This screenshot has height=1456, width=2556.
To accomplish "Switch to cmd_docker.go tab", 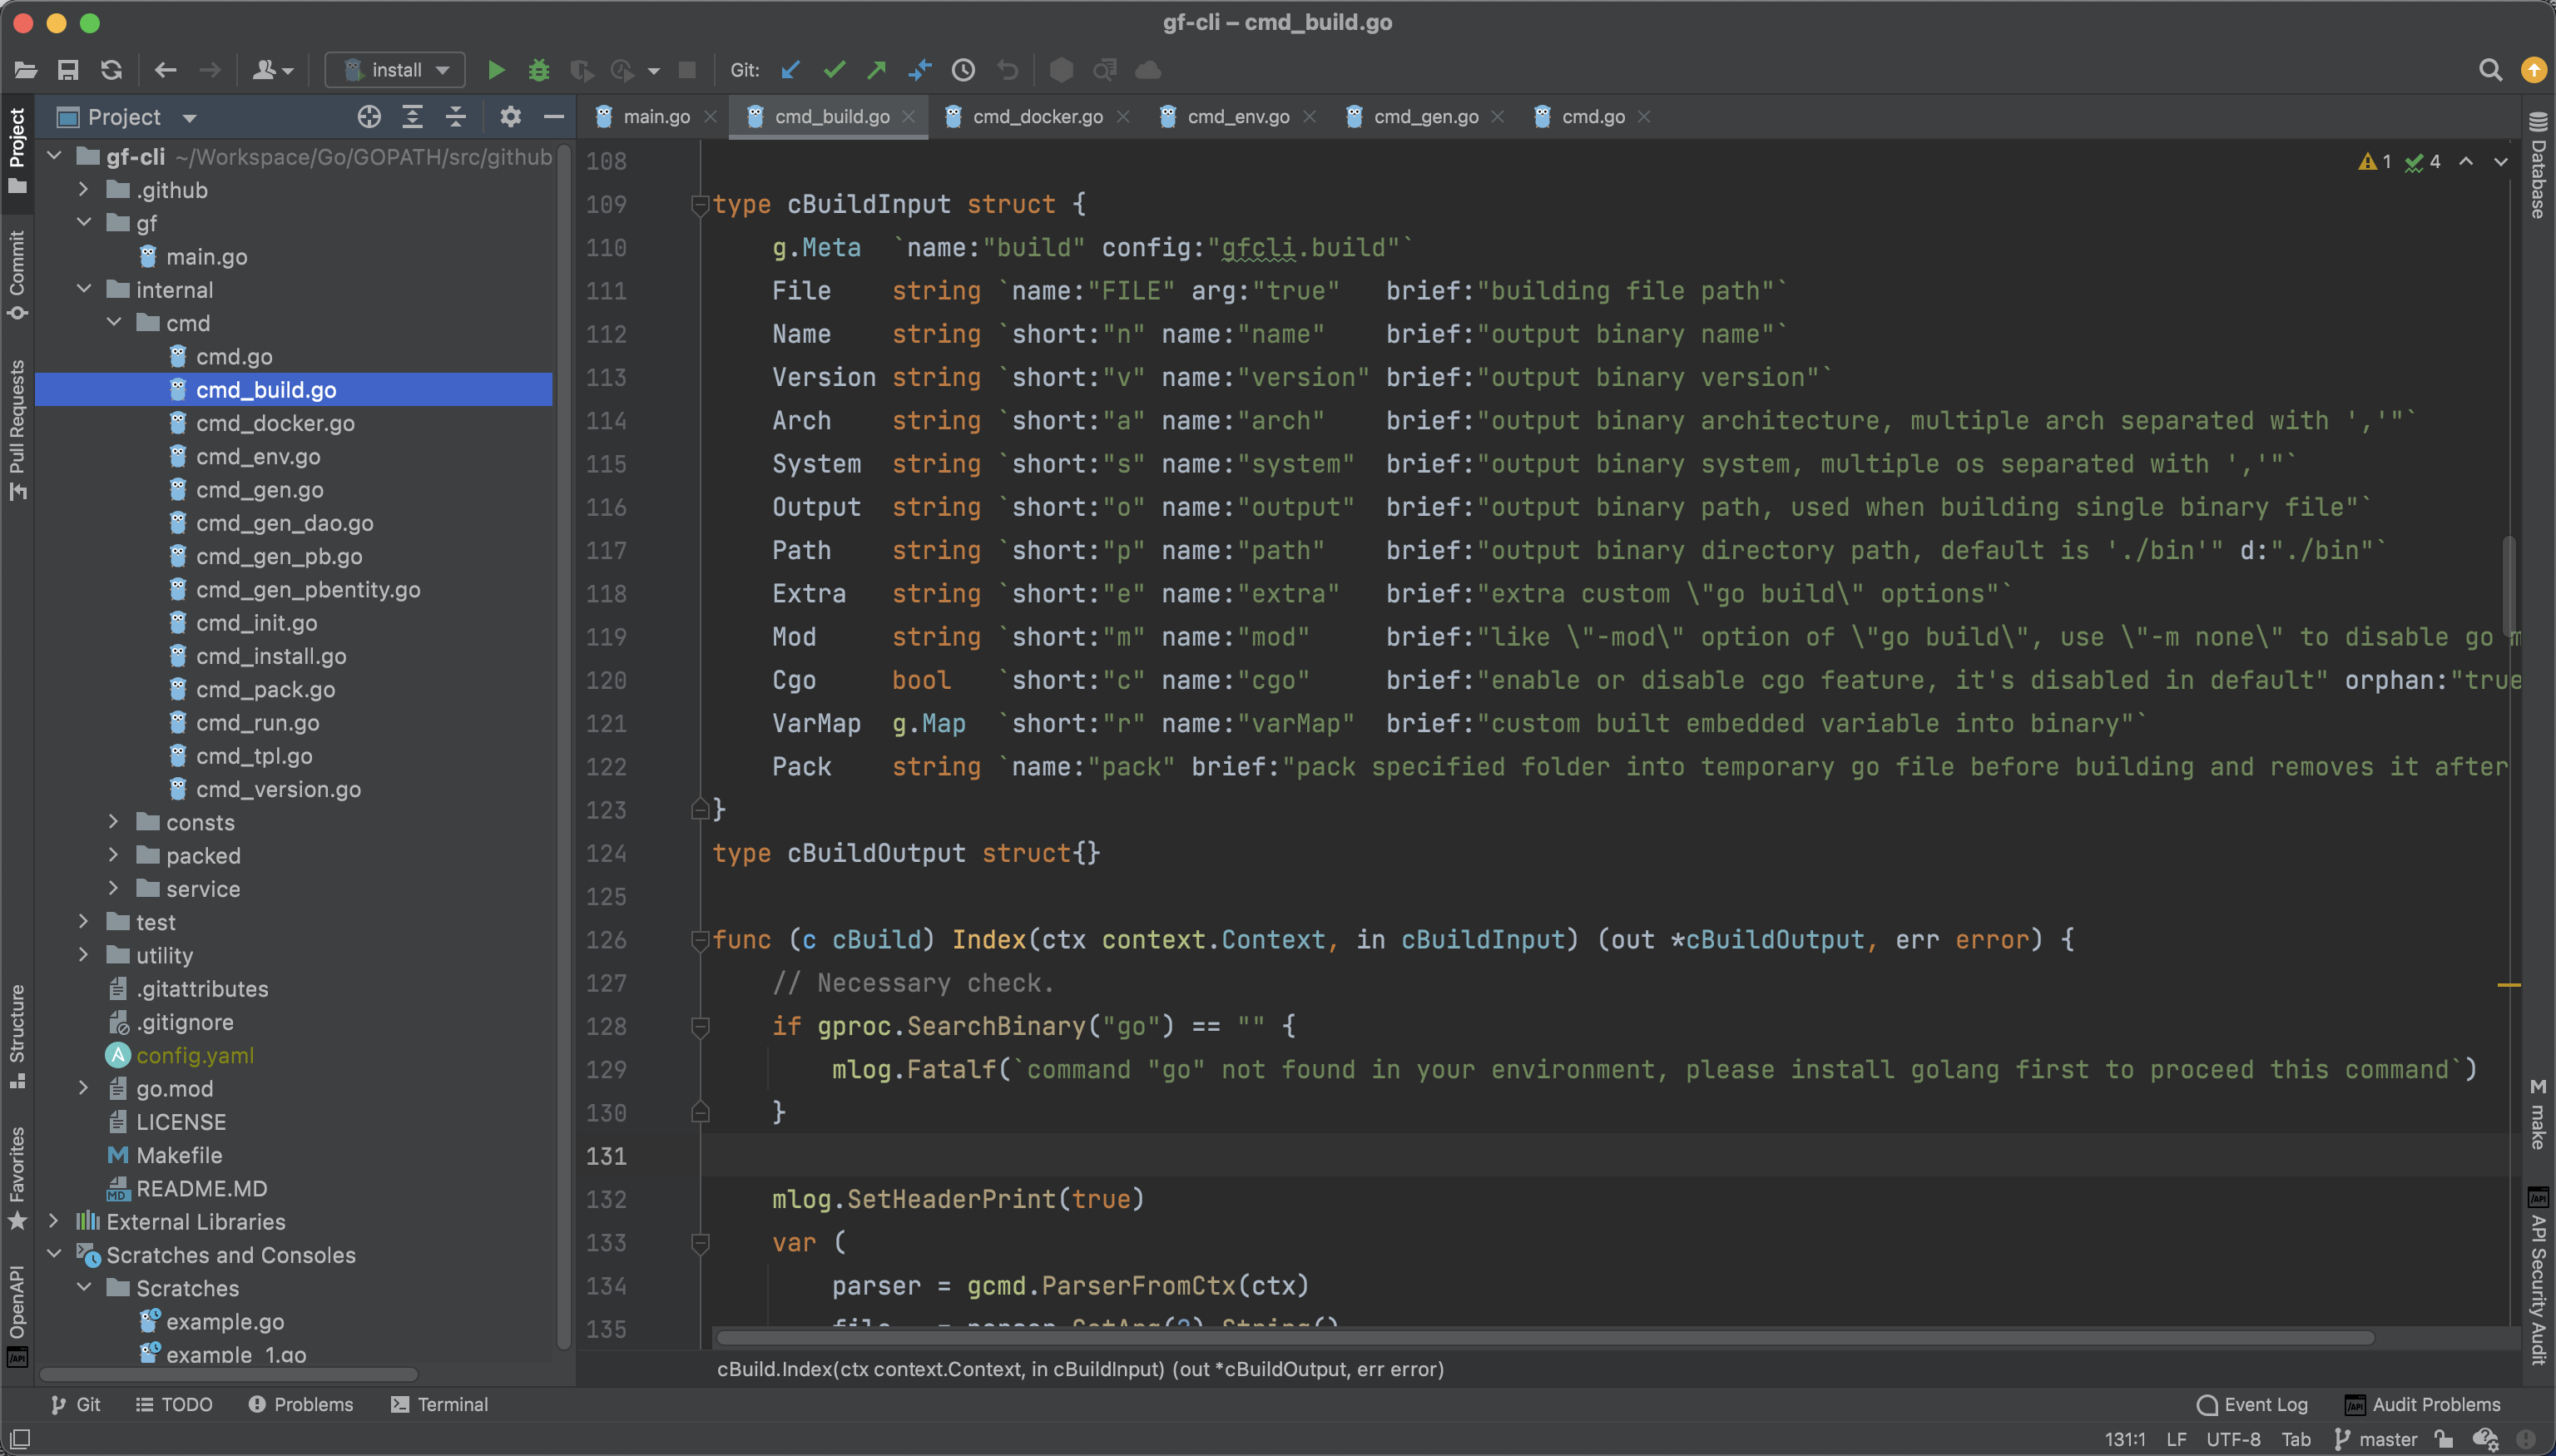I will pos(1037,117).
